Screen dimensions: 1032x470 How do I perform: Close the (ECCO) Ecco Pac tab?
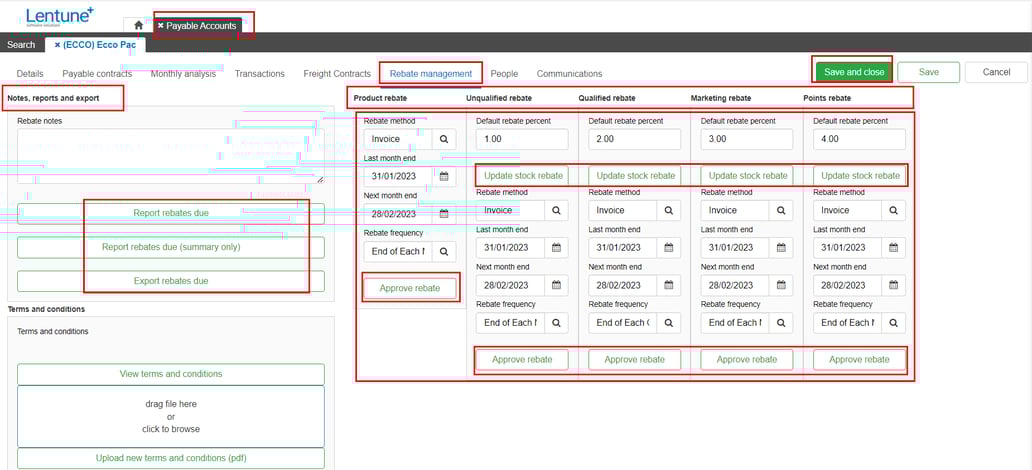tap(57, 45)
